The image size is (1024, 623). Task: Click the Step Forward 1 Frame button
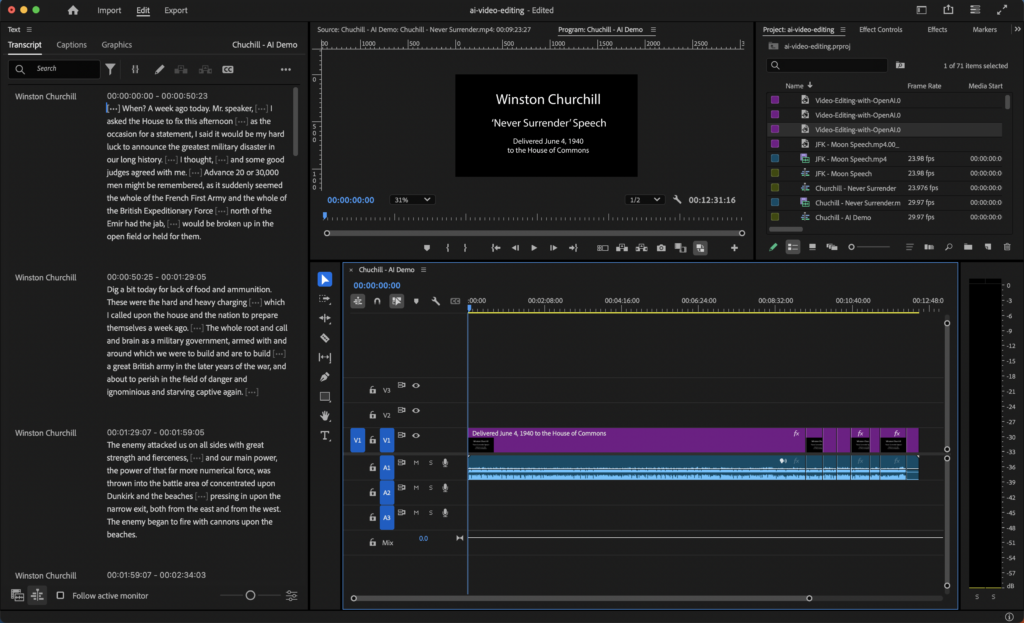pyautogui.click(x=553, y=248)
